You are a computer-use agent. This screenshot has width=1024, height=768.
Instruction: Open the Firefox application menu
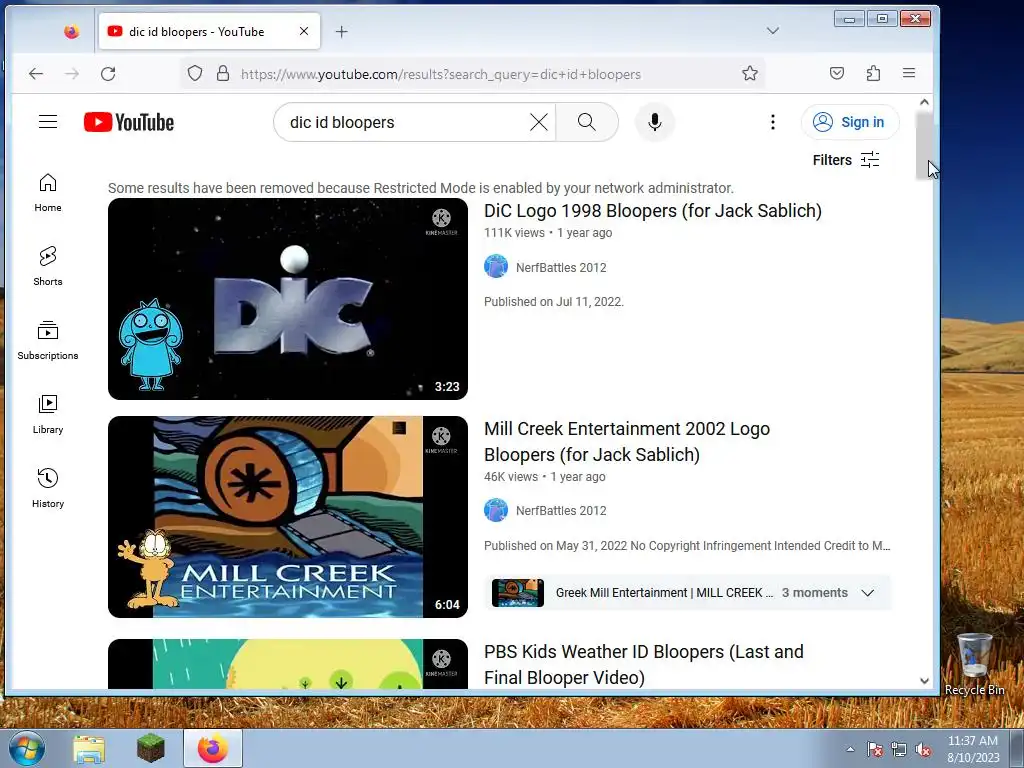(908, 73)
